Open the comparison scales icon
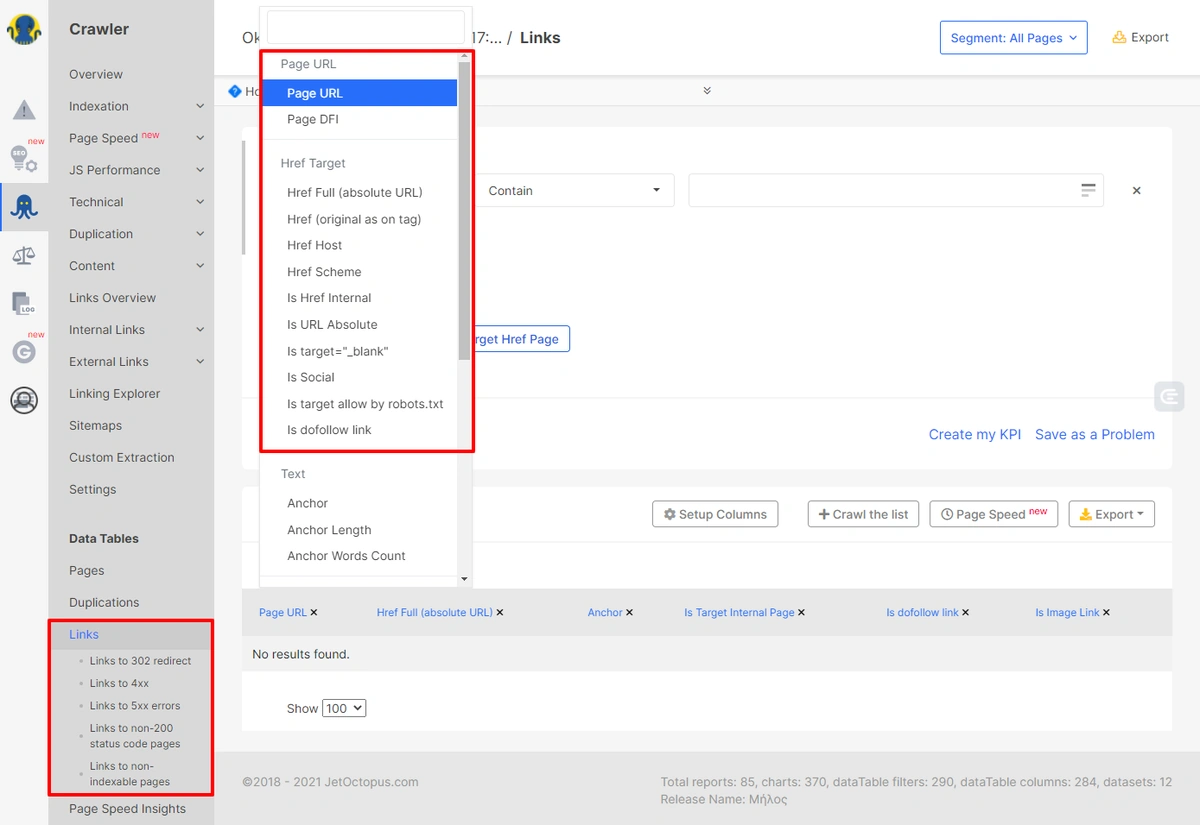 pos(22,255)
